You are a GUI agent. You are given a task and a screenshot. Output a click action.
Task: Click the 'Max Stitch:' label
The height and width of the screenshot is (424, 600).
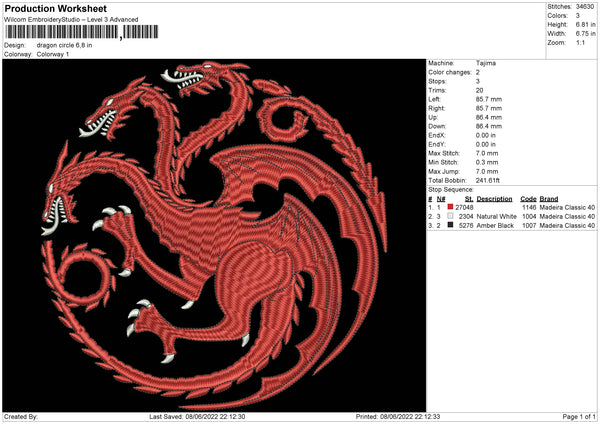[x=444, y=153]
